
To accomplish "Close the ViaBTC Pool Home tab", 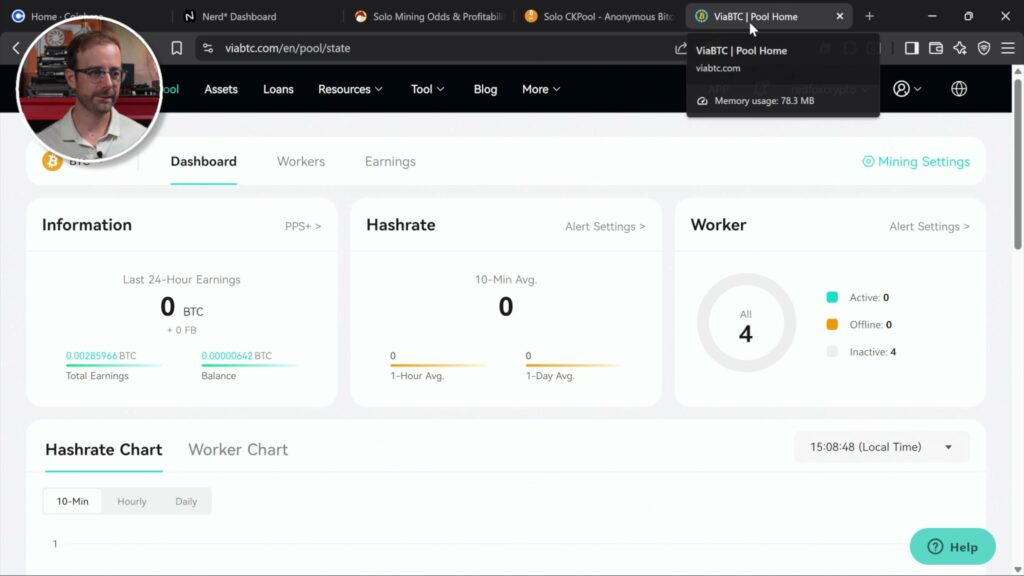I will (840, 16).
